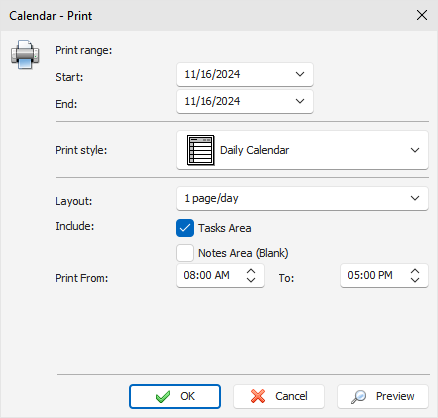Decrease the To time
438x418 pixels.
coord(415,279)
